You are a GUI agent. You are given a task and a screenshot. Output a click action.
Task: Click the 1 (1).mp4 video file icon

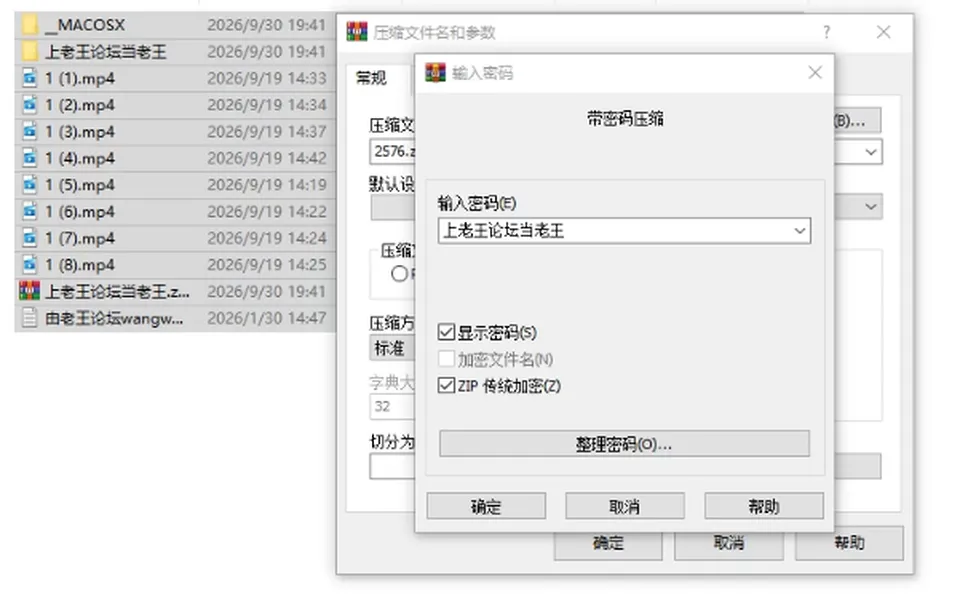(x=29, y=78)
